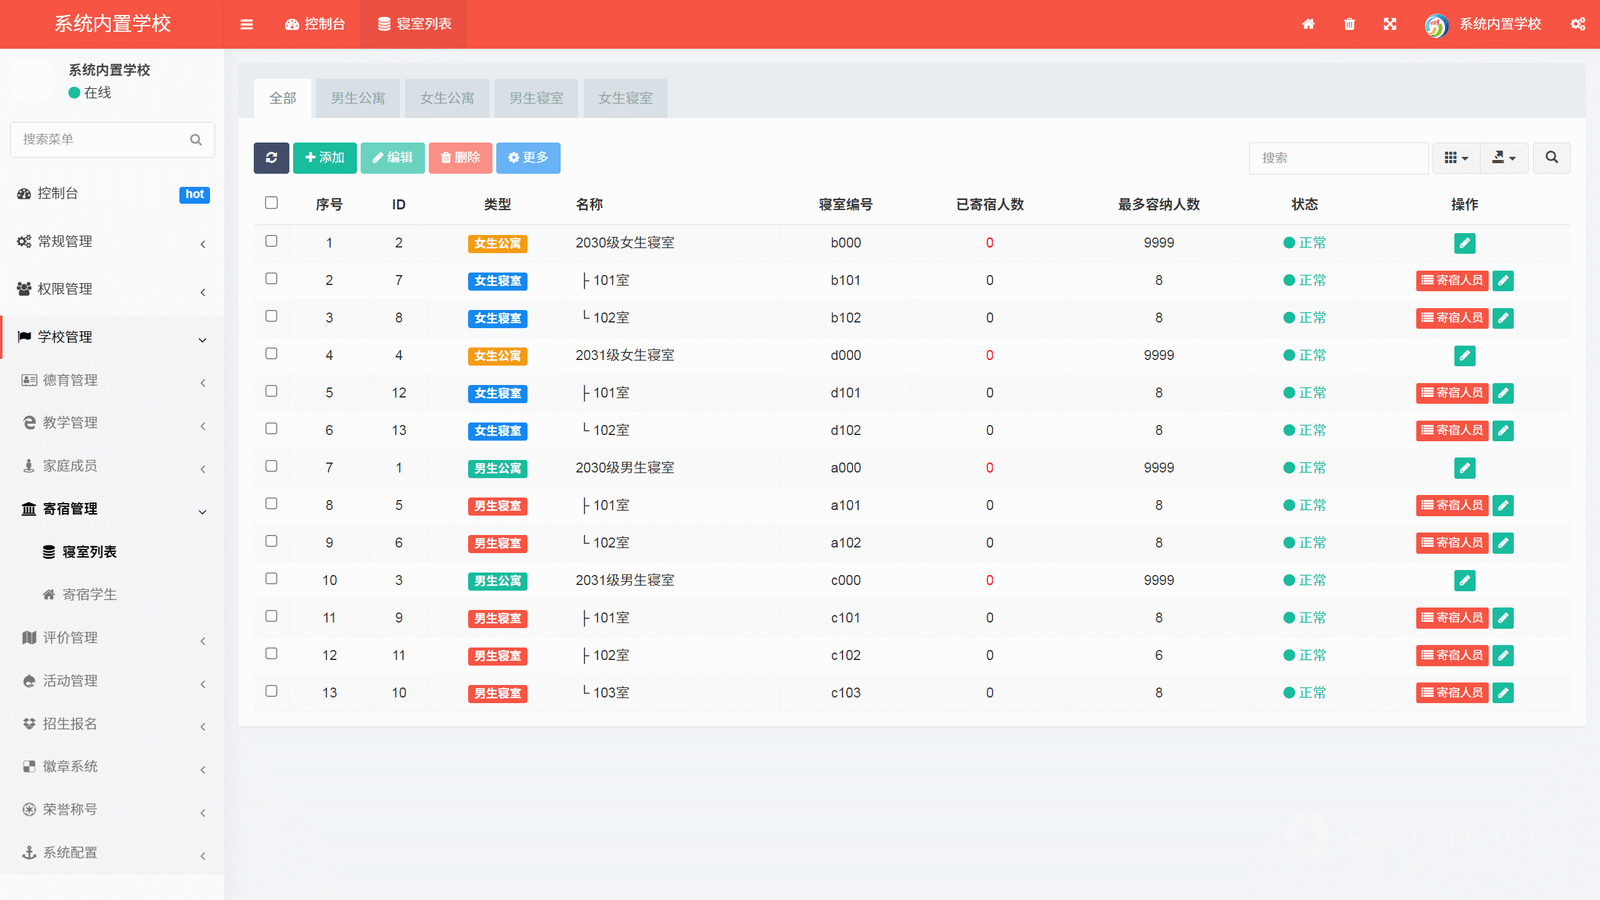Click 寄宿人员 button for row a101
This screenshot has width=1600, height=900.
point(1452,505)
